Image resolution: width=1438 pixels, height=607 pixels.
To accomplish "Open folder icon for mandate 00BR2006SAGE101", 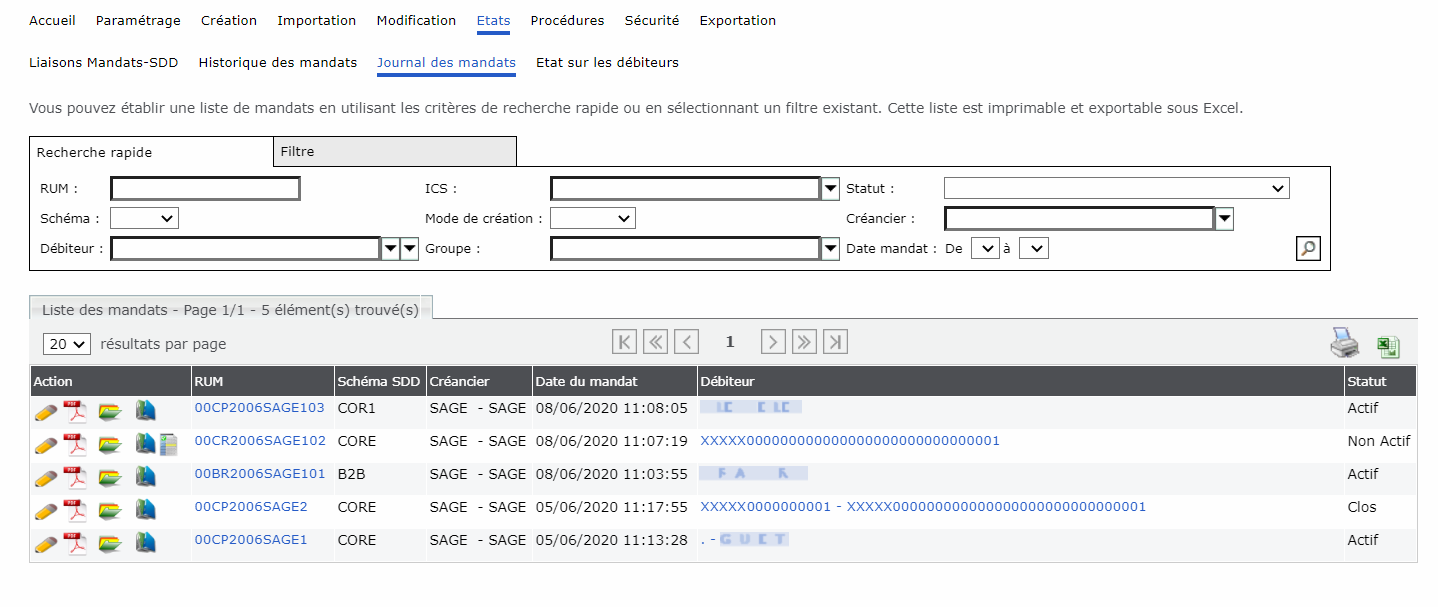I will tap(110, 476).
